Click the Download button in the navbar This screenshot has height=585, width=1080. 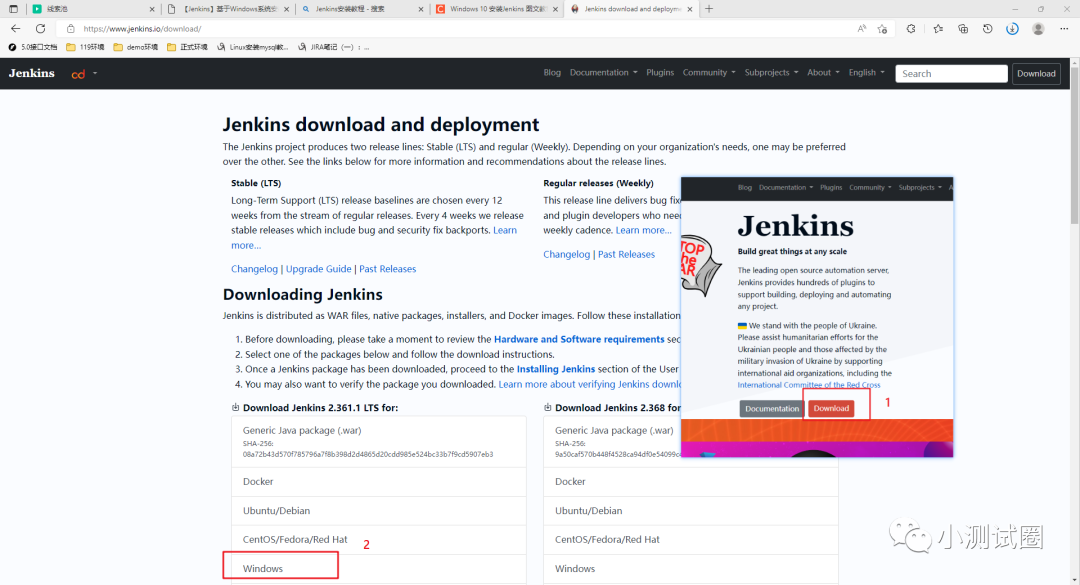pyautogui.click(x=1036, y=74)
